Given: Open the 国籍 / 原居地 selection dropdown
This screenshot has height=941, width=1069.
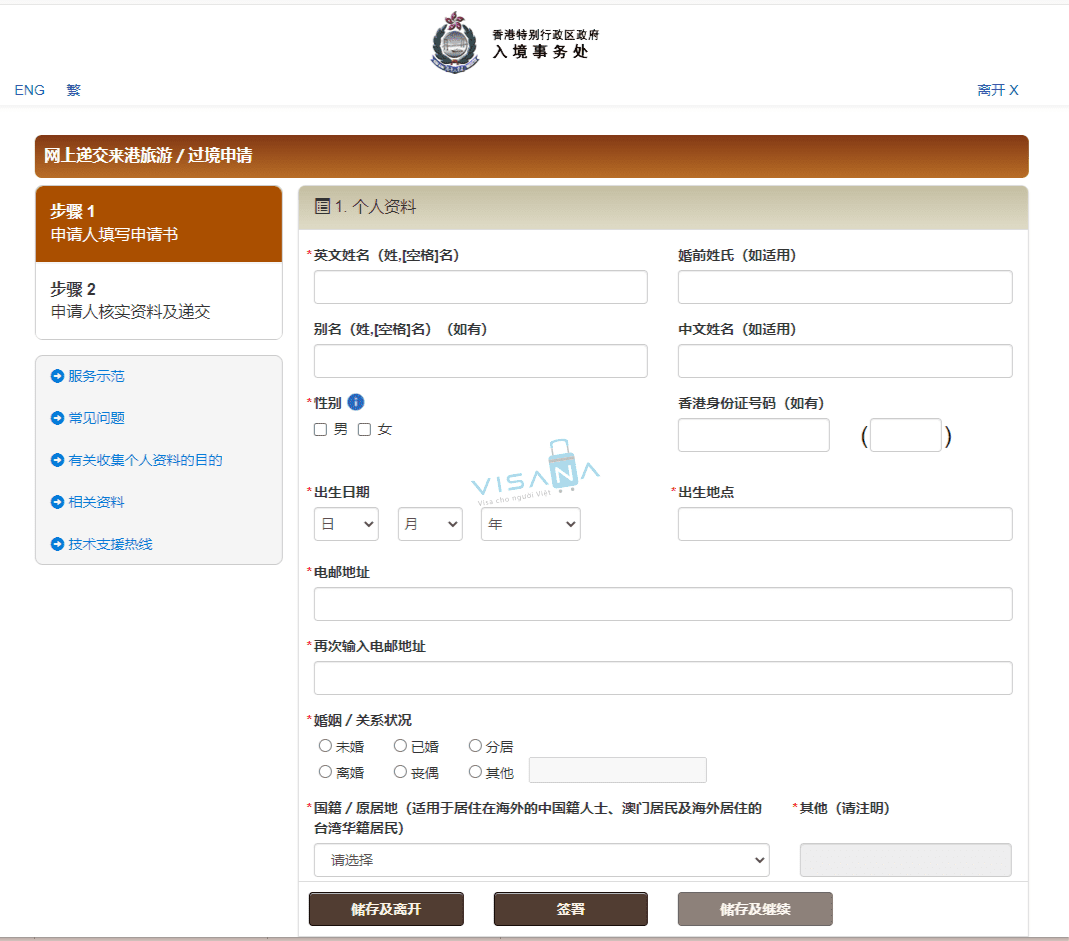Looking at the screenshot, I should 541,859.
